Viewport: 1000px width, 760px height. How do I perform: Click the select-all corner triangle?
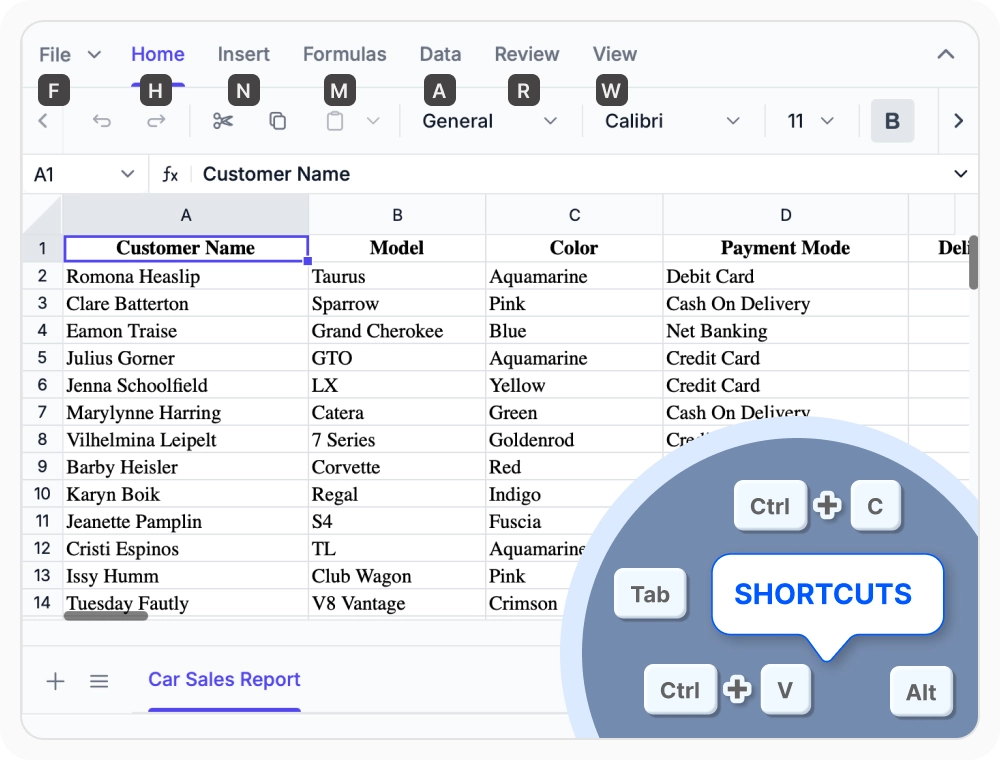[x=43, y=215]
